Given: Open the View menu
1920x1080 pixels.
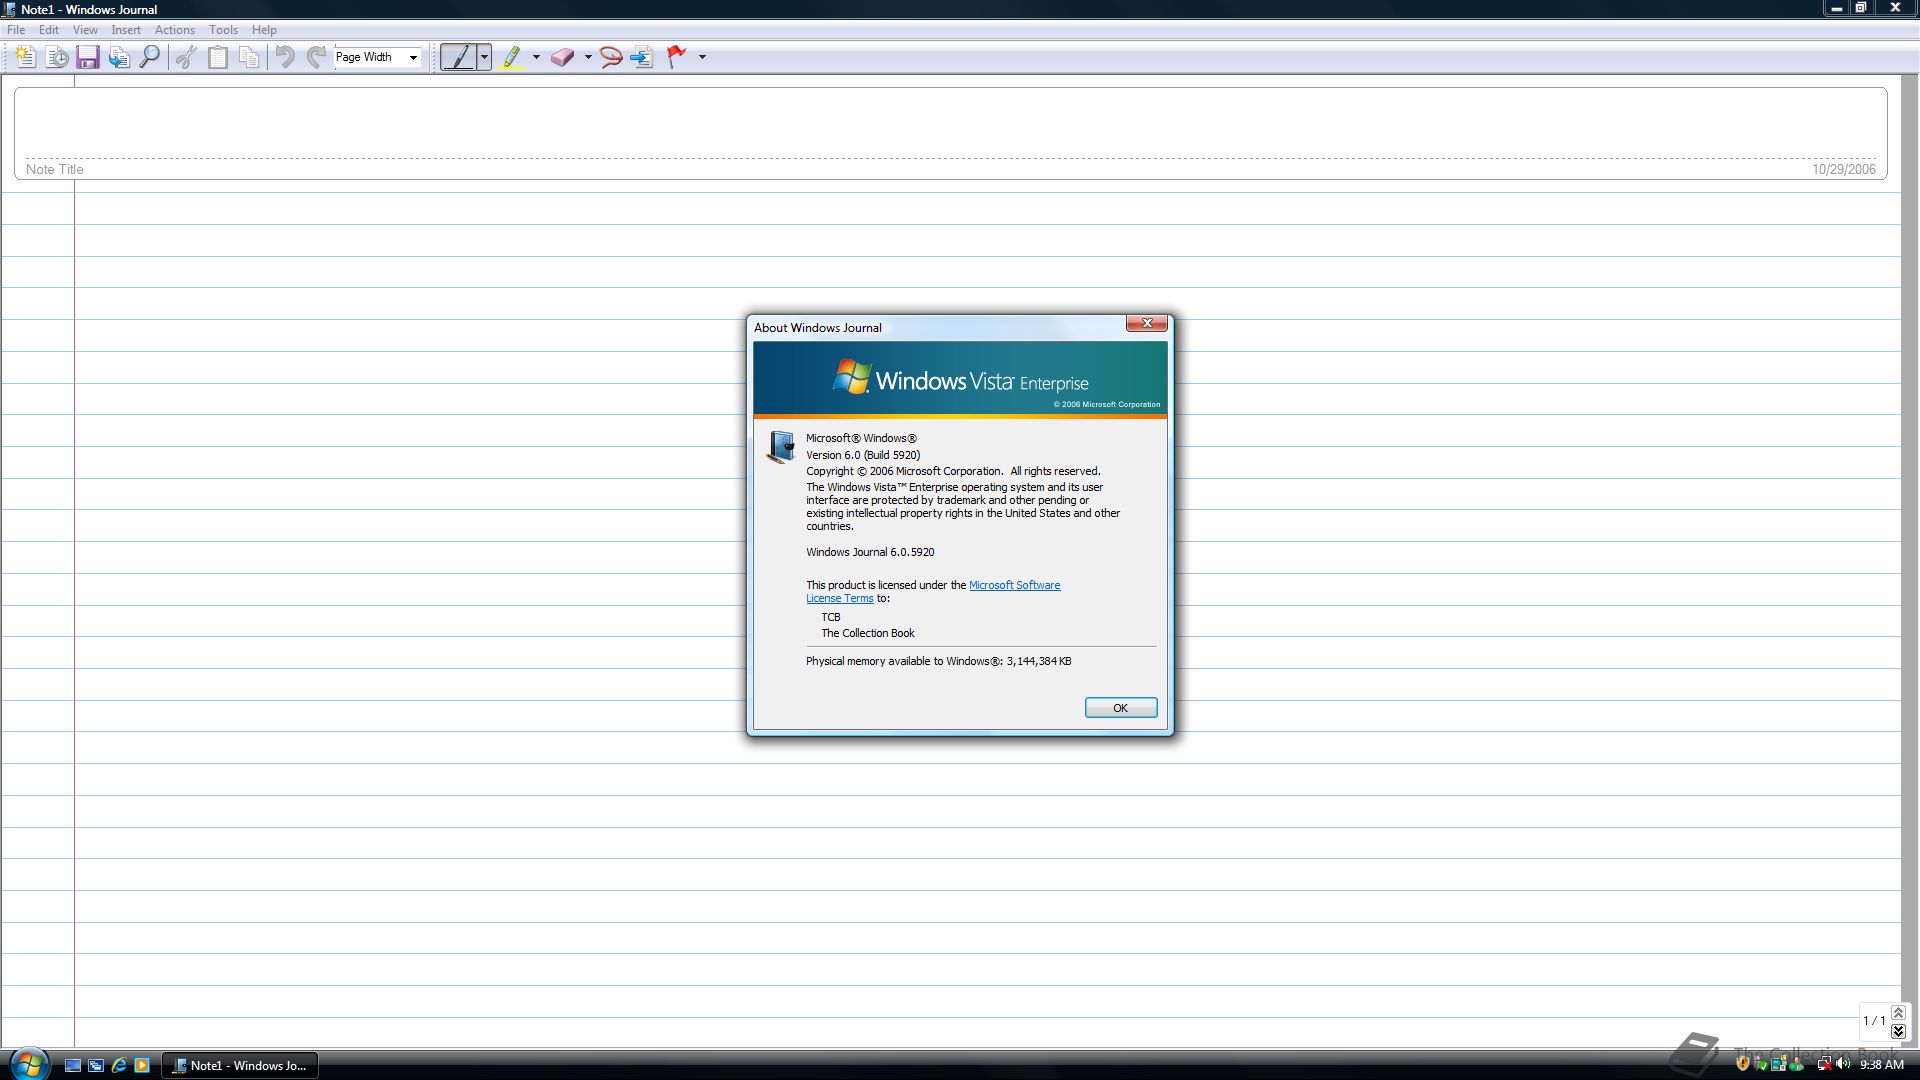Looking at the screenshot, I should click(x=85, y=30).
